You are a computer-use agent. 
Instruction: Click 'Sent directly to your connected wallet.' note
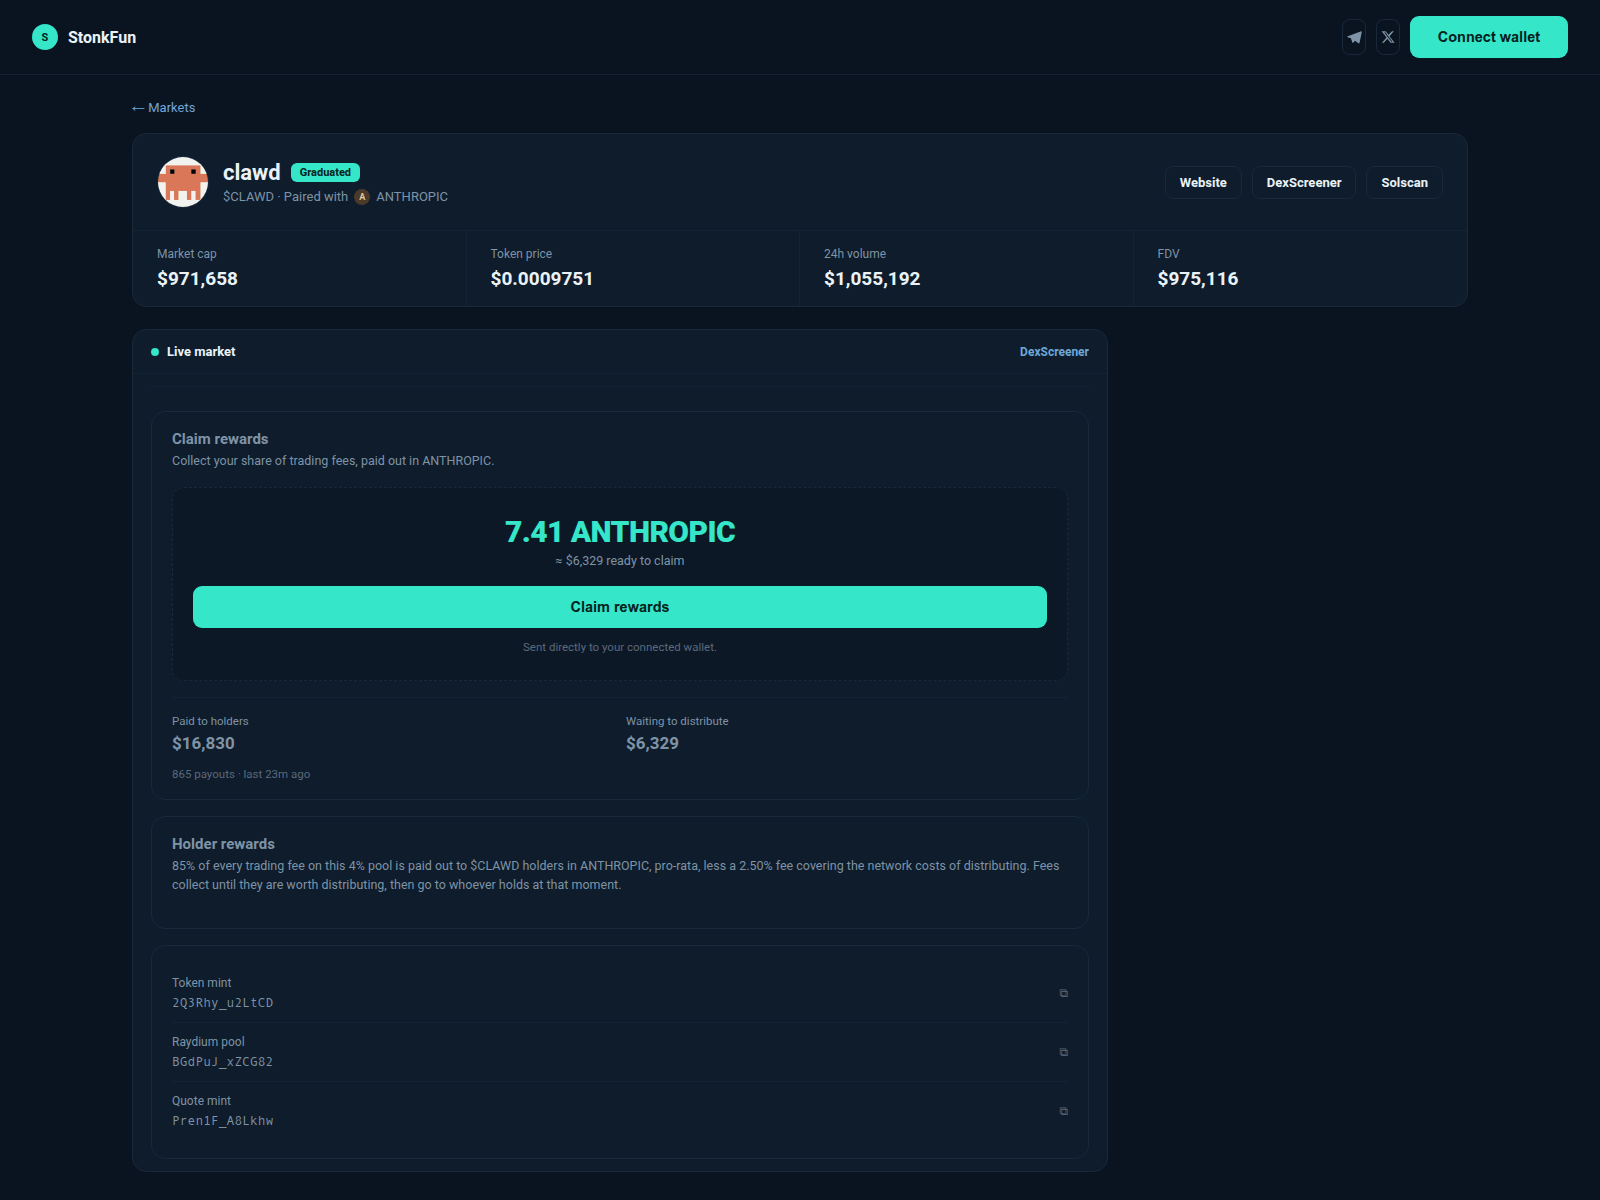620,647
